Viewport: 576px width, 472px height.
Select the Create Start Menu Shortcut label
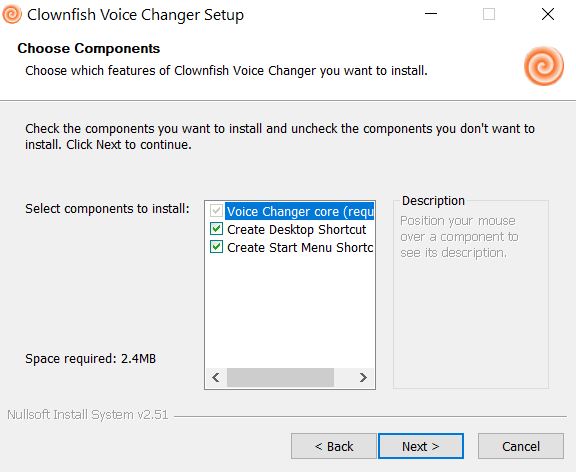(300, 247)
